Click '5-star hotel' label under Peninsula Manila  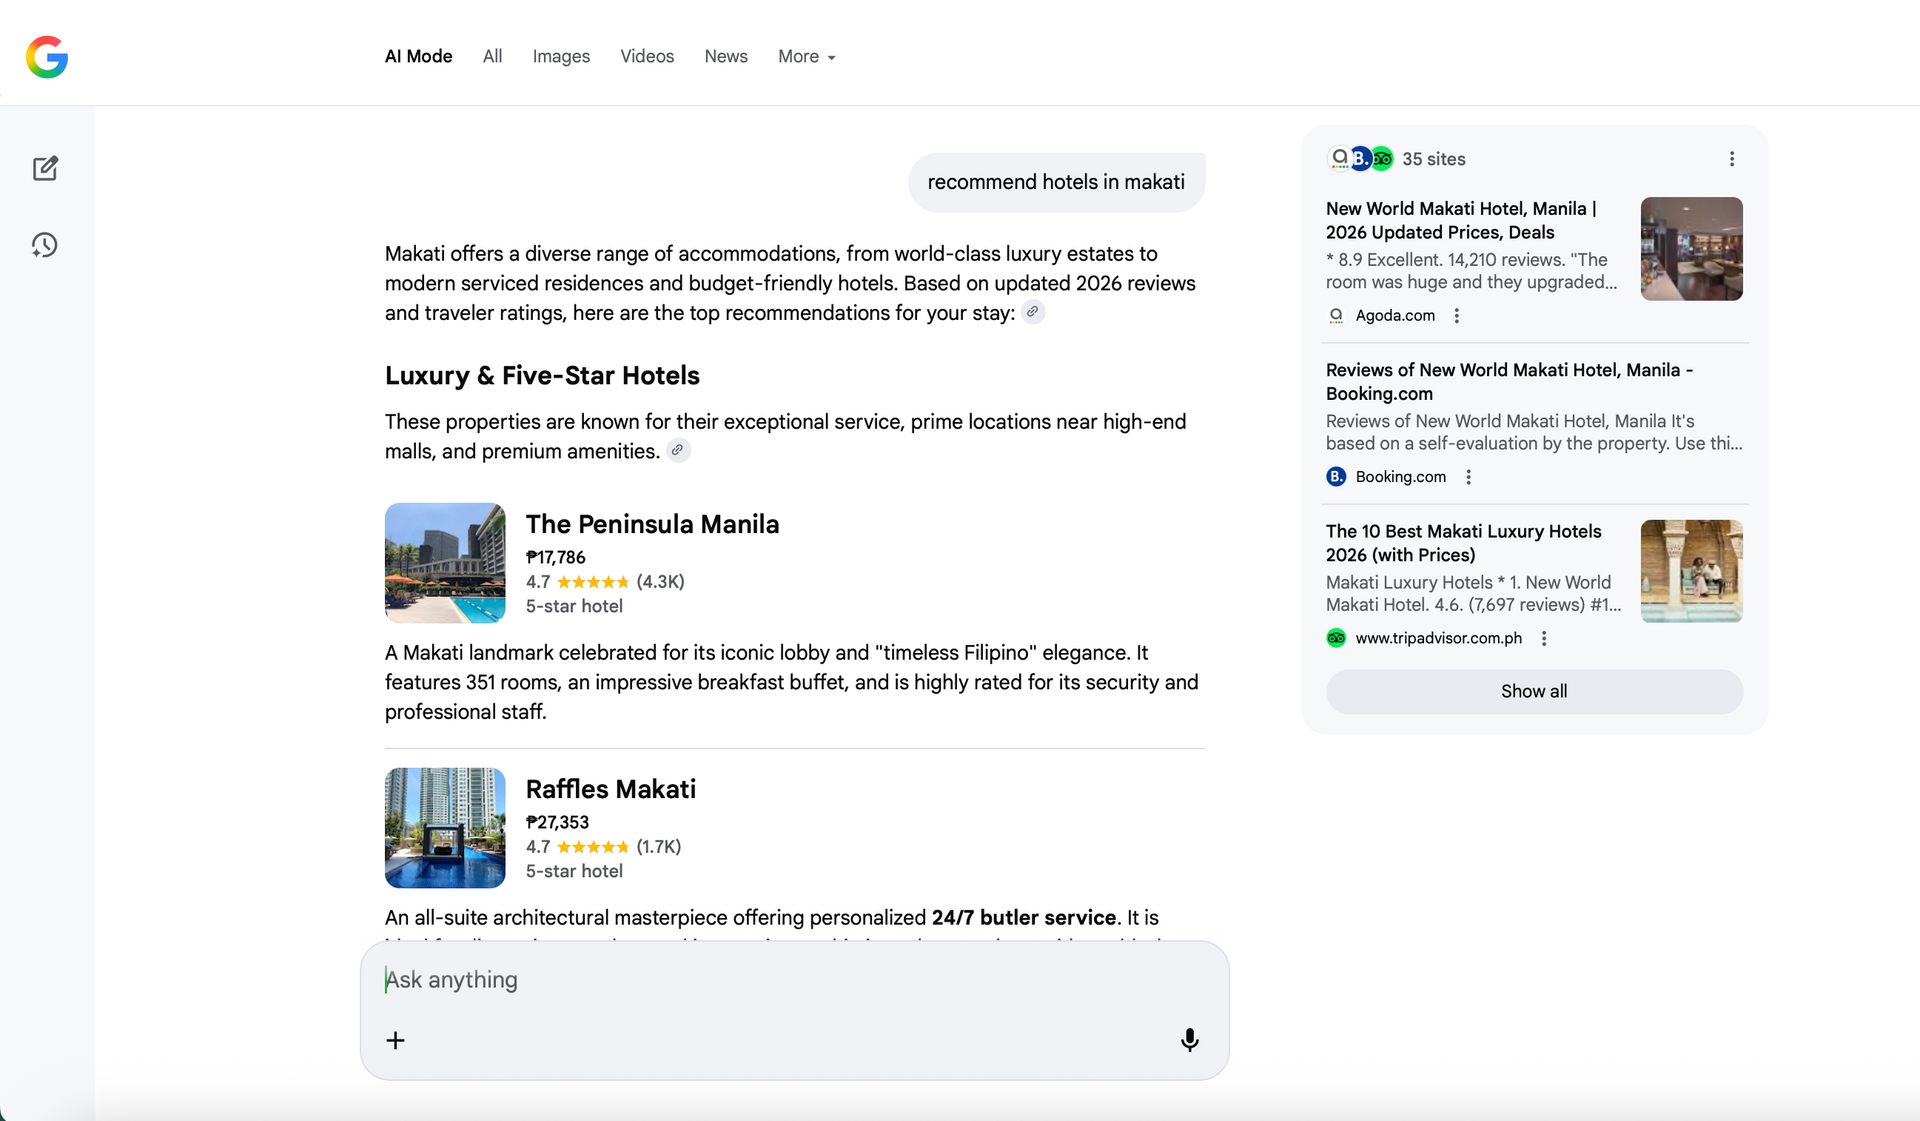pyautogui.click(x=574, y=606)
